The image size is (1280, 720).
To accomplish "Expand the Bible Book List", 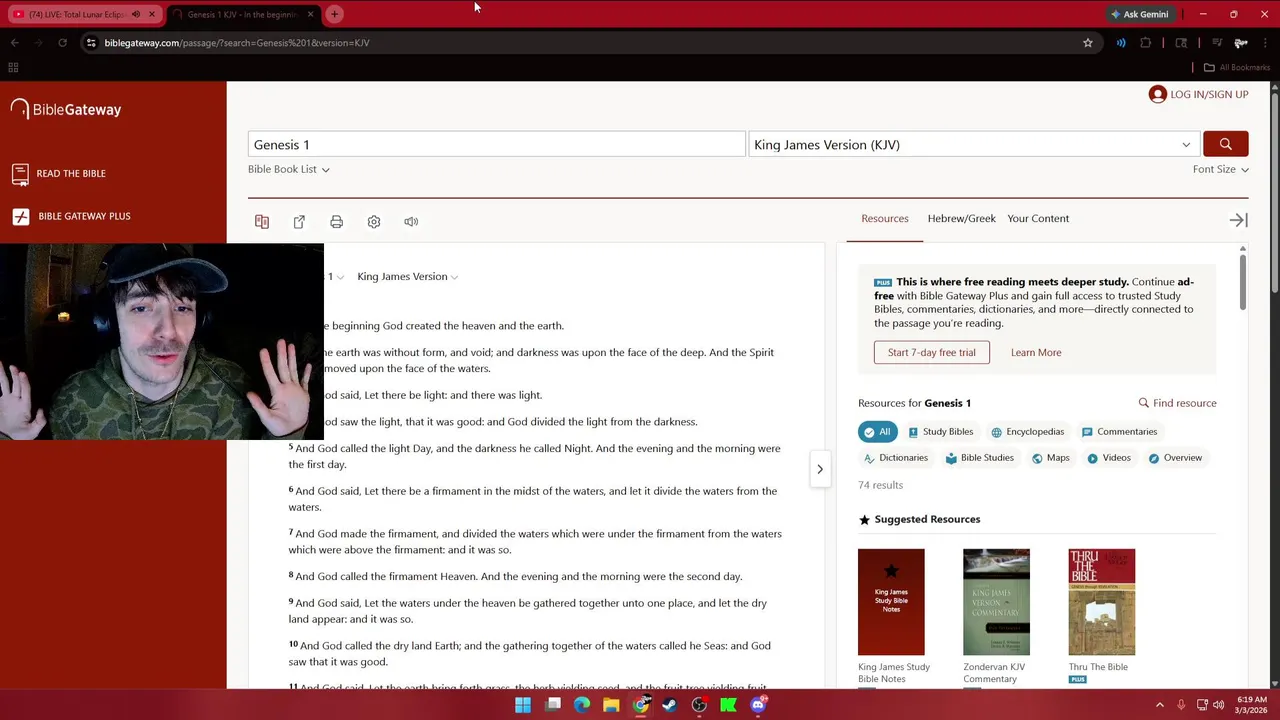I will [289, 169].
